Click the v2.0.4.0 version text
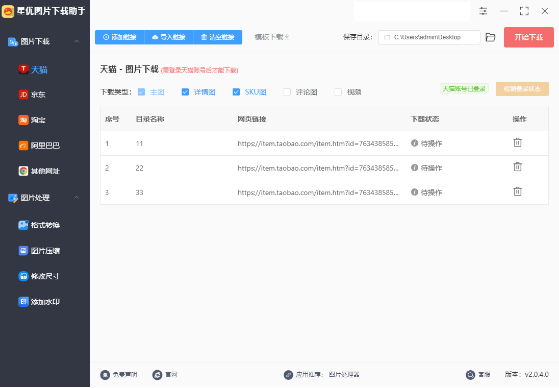Image resolution: width=559 pixels, height=388 pixels. coord(537,375)
